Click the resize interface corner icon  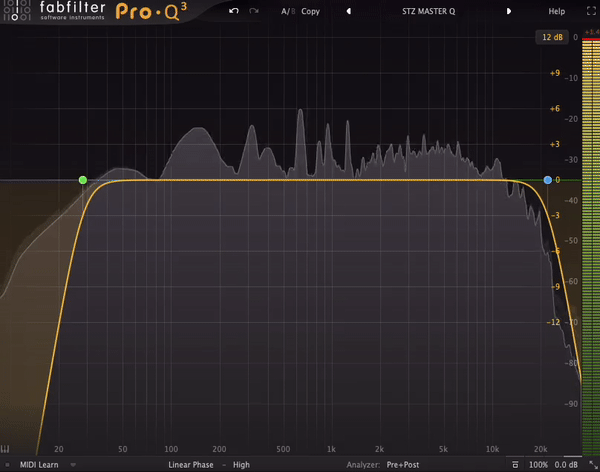pos(593,465)
